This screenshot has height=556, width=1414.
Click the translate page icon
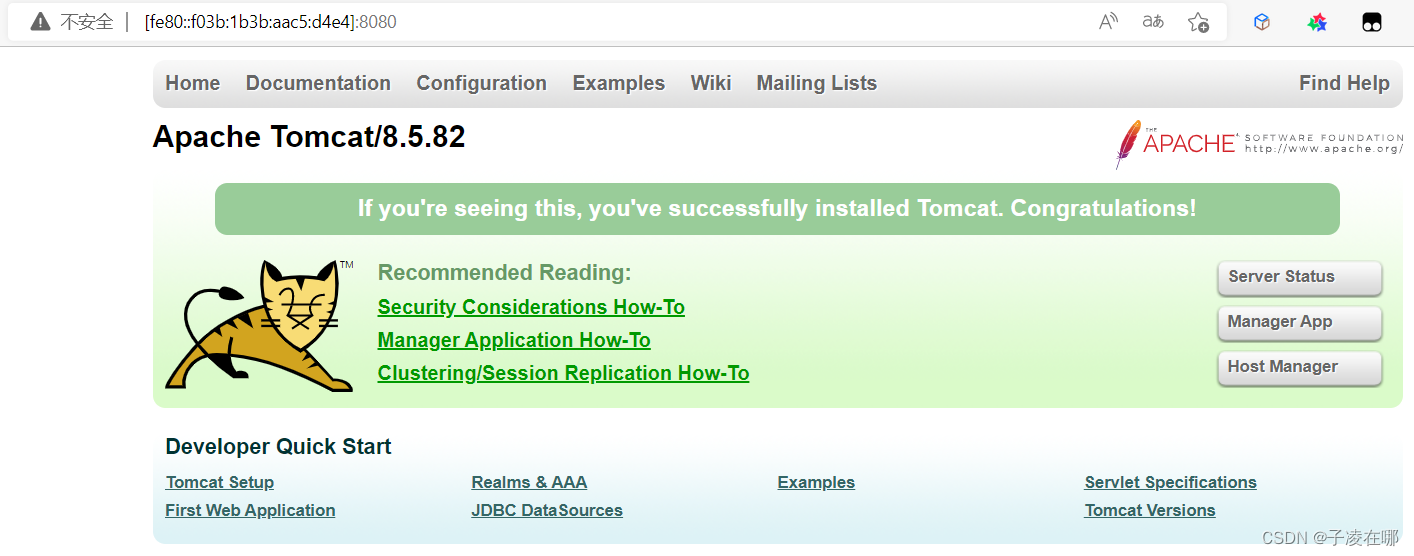point(1153,22)
